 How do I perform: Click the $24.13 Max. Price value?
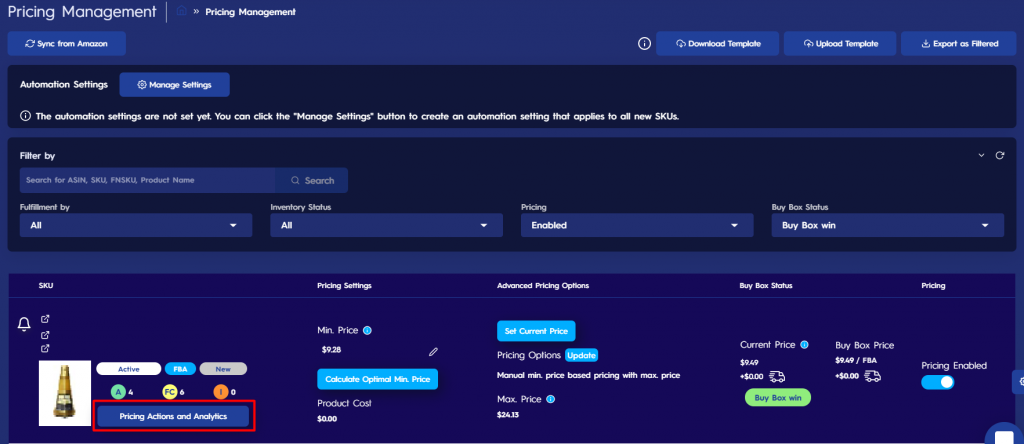pyautogui.click(x=508, y=415)
